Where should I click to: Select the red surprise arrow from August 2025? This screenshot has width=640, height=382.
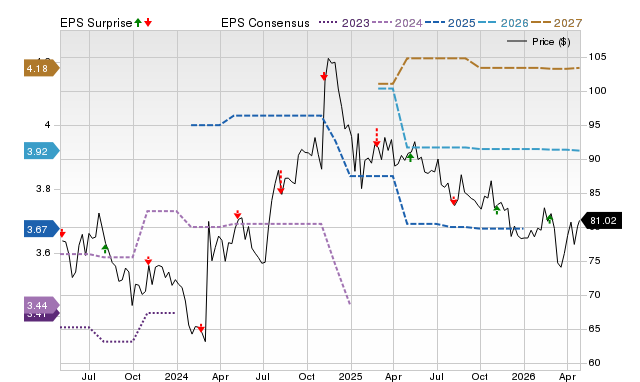(x=453, y=201)
